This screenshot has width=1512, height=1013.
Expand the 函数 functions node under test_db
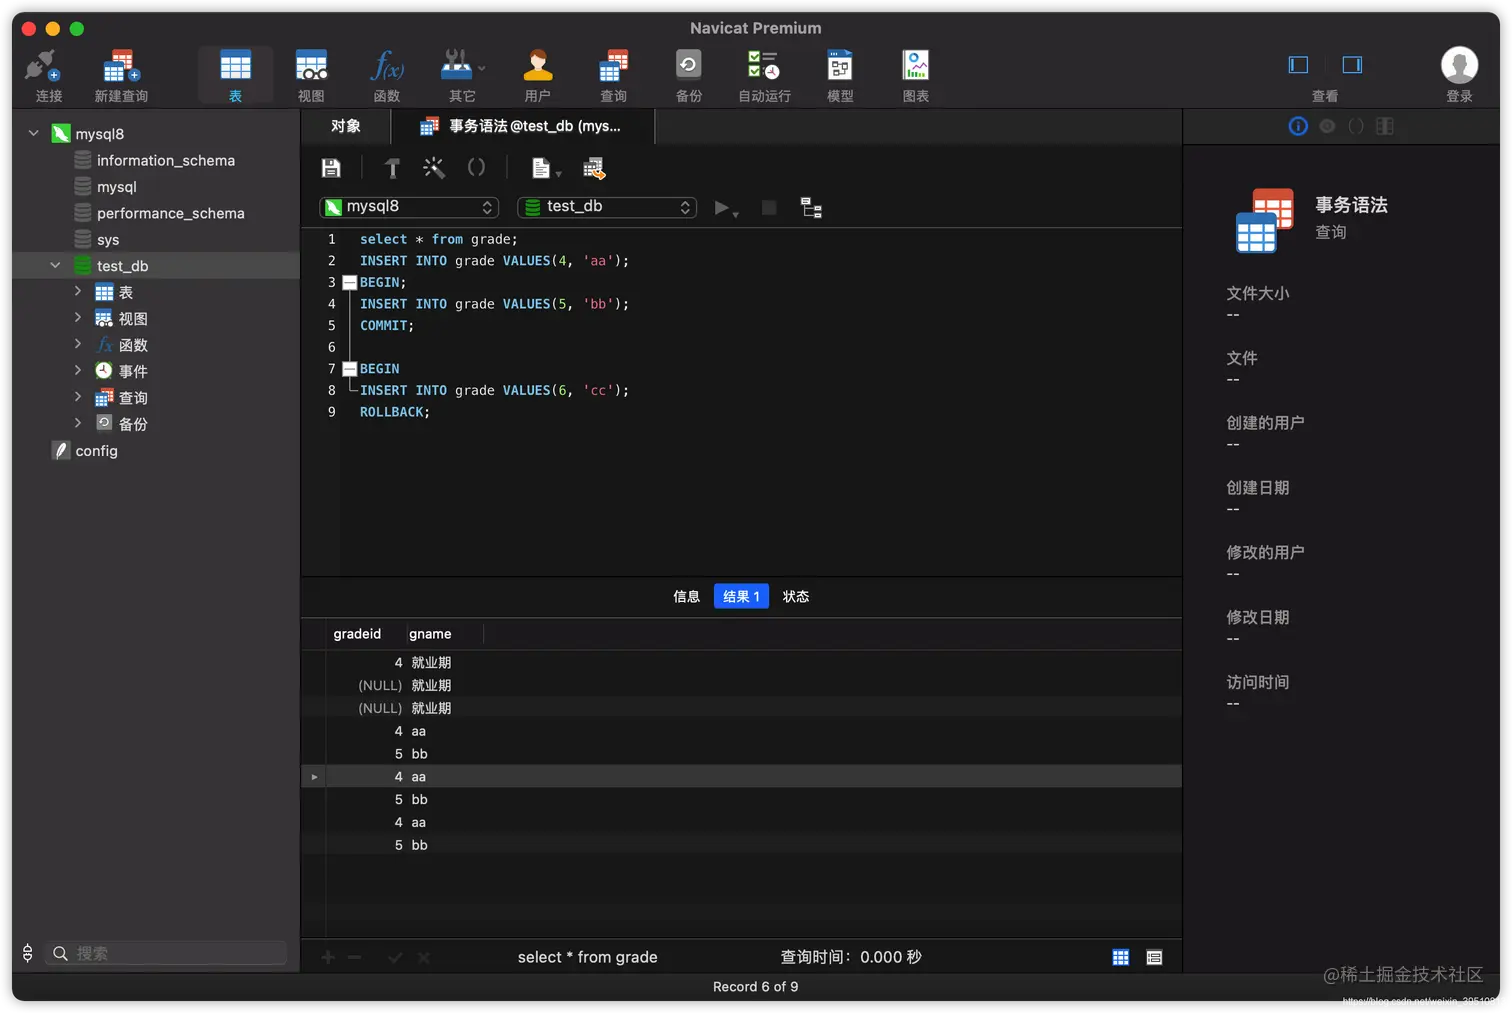pyautogui.click(x=78, y=344)
